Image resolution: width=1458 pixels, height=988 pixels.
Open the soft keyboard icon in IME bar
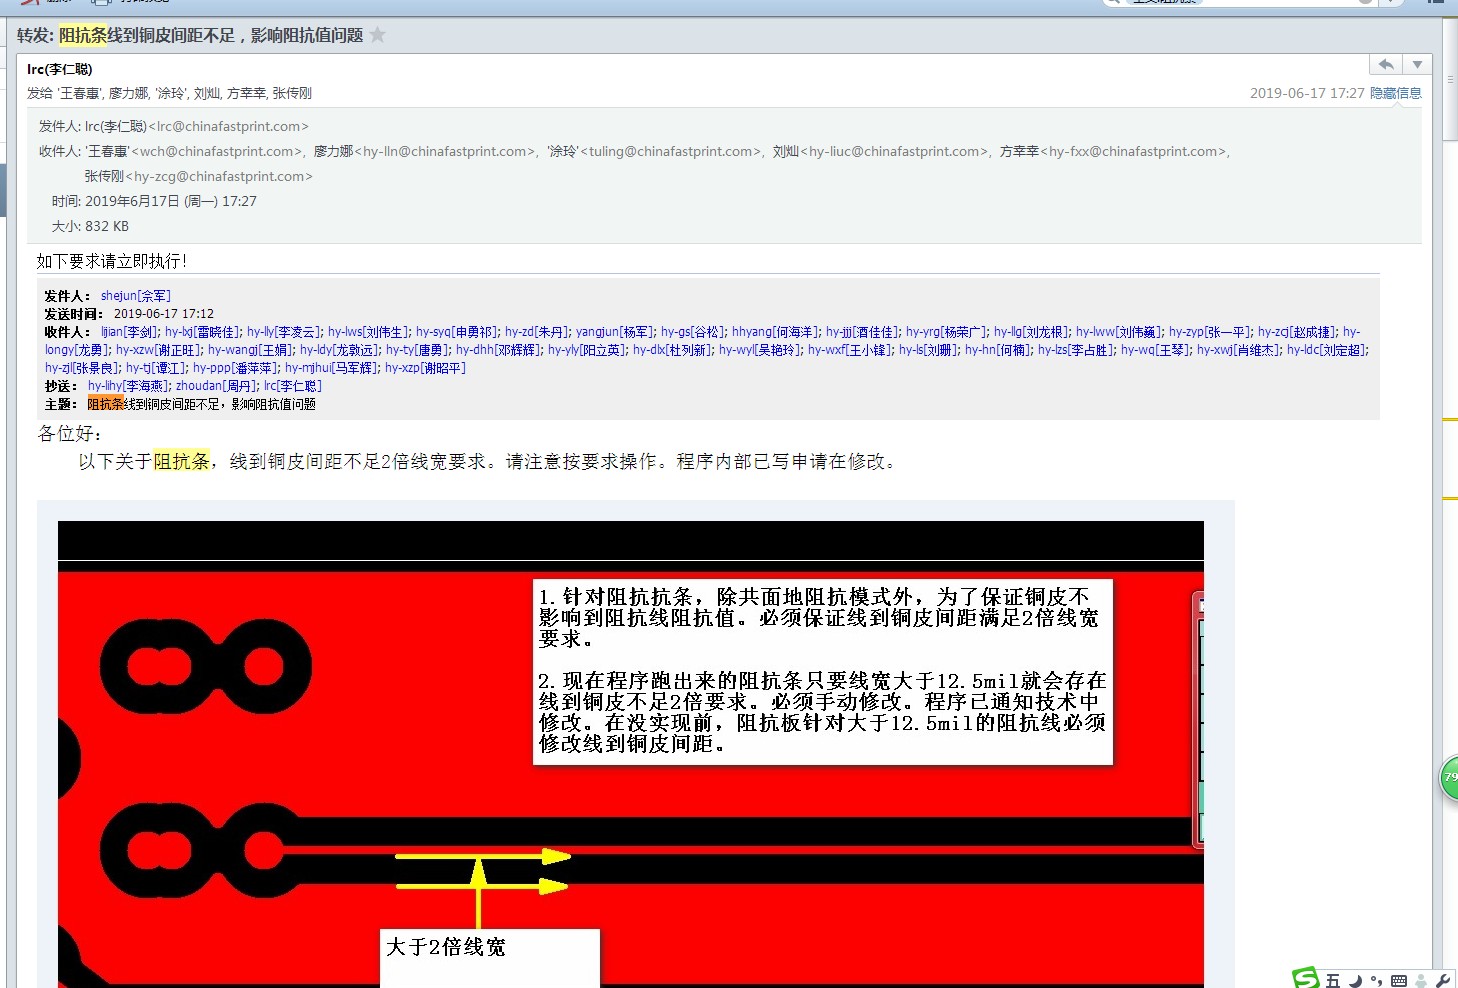tap(1399, 981)
